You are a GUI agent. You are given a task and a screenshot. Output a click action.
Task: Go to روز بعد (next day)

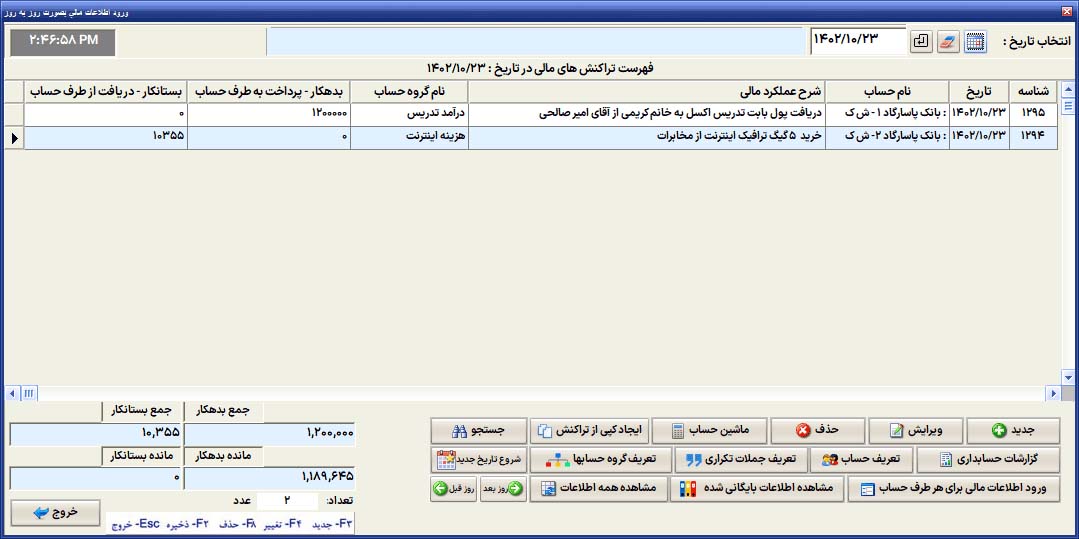pos(502,489)
